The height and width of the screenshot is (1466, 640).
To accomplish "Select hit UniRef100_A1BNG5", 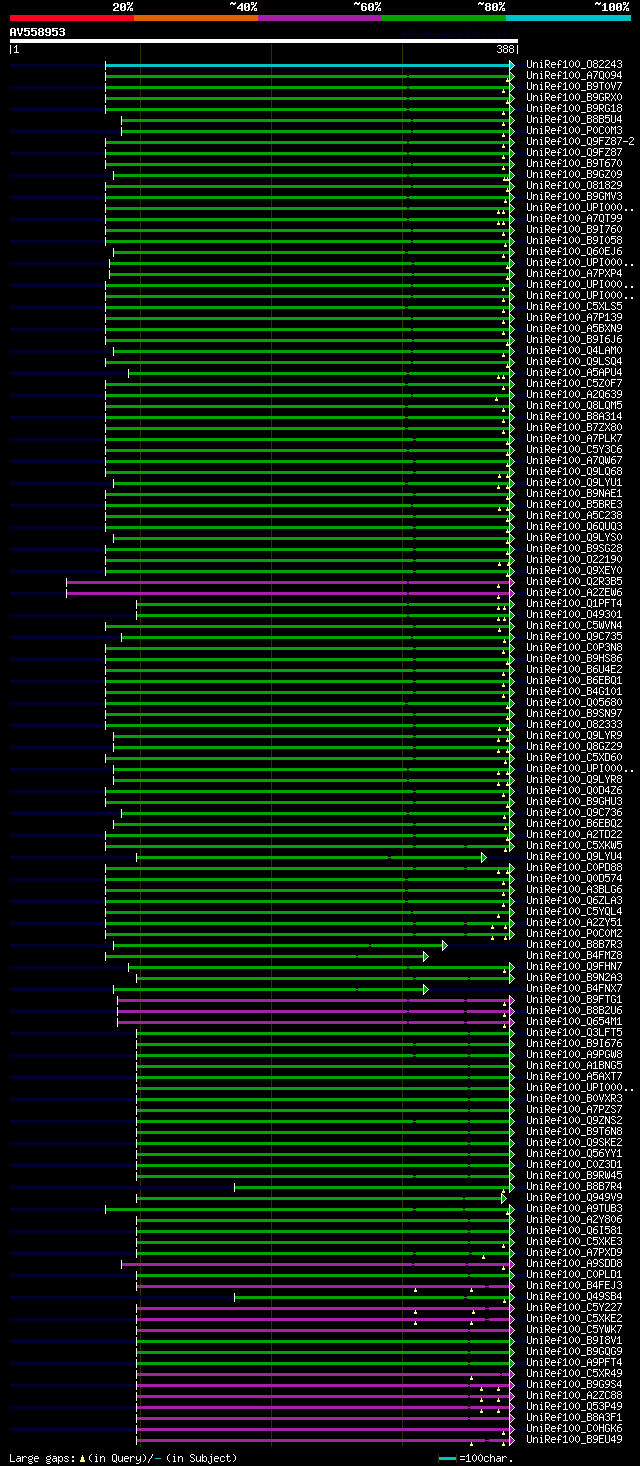I will tap(574, 1066).
